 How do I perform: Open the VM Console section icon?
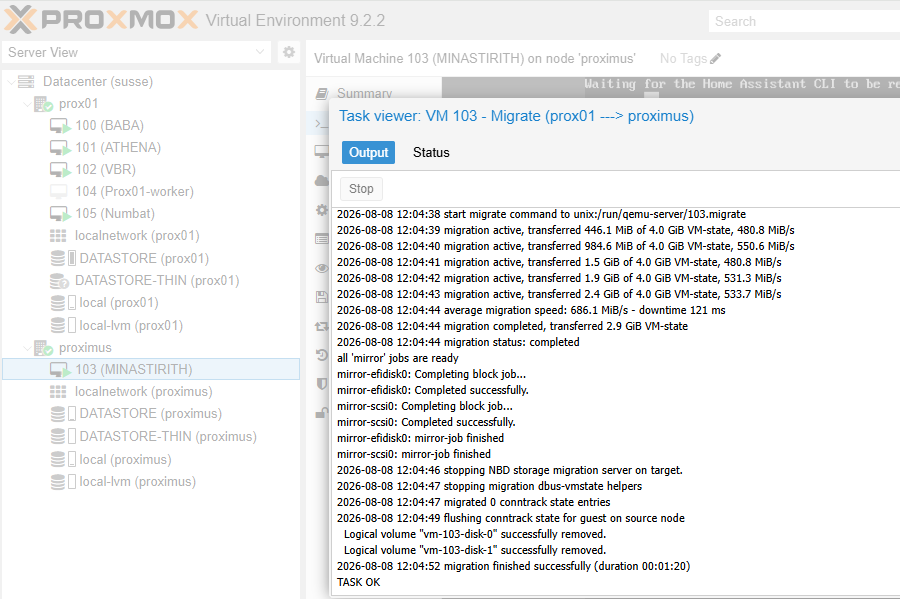point(321,123)
